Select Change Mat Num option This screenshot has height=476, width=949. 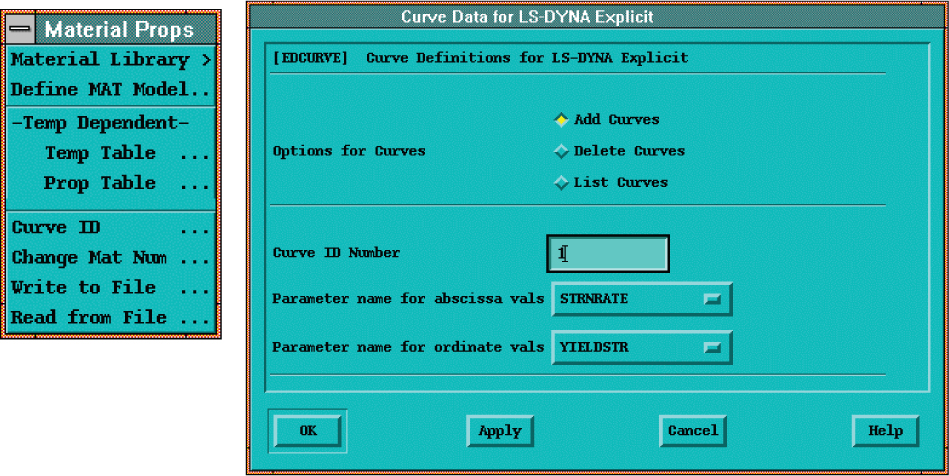(x=111, y=257)
